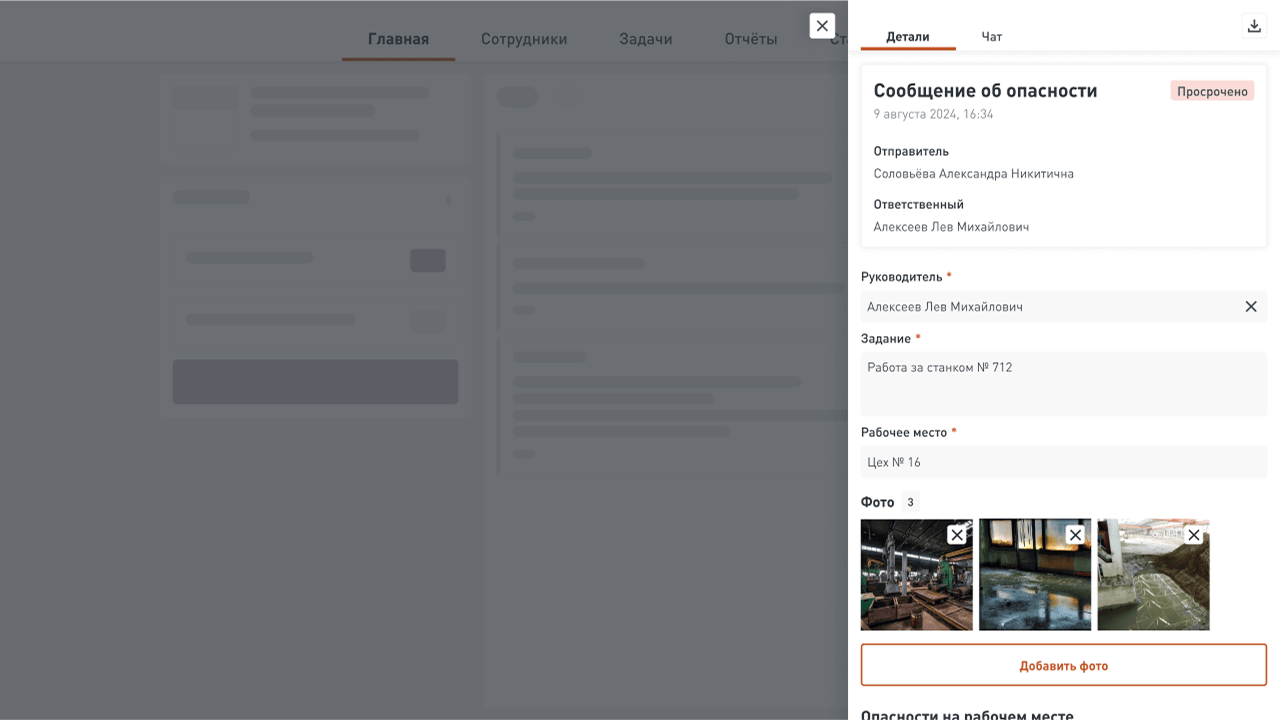
Task: Download the report with the download icon
Action: pyautogui.click(x=1254, y=26)
